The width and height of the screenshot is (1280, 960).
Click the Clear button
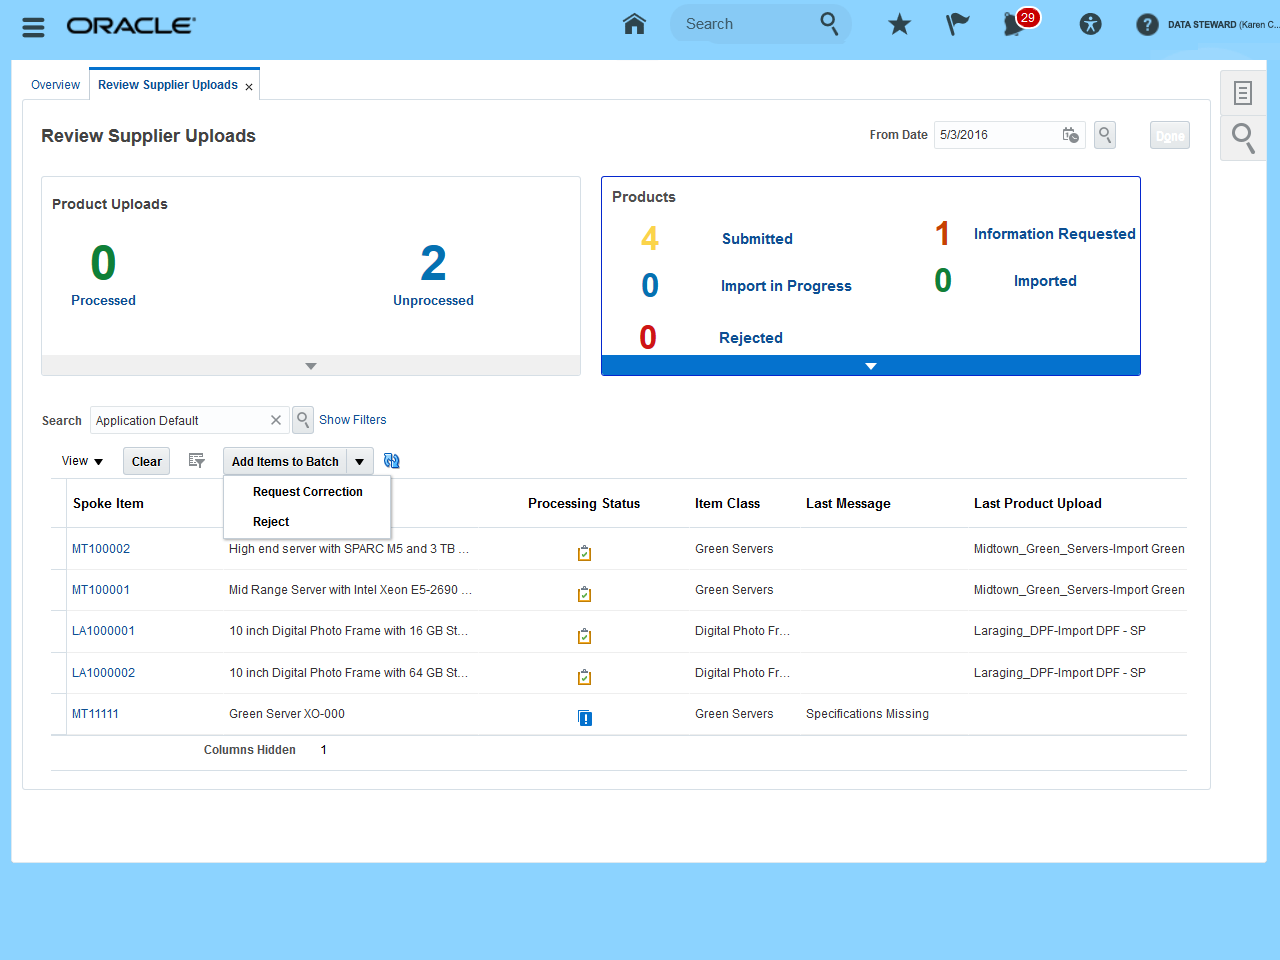point(145,461)
